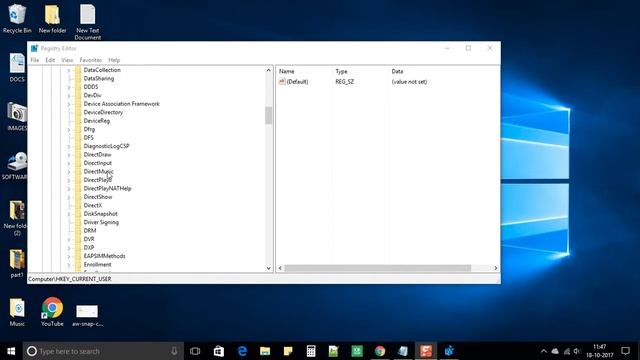Open the Action Center notifications icon
The width and height of the screenshot is (640, 360).
point(625,351)
